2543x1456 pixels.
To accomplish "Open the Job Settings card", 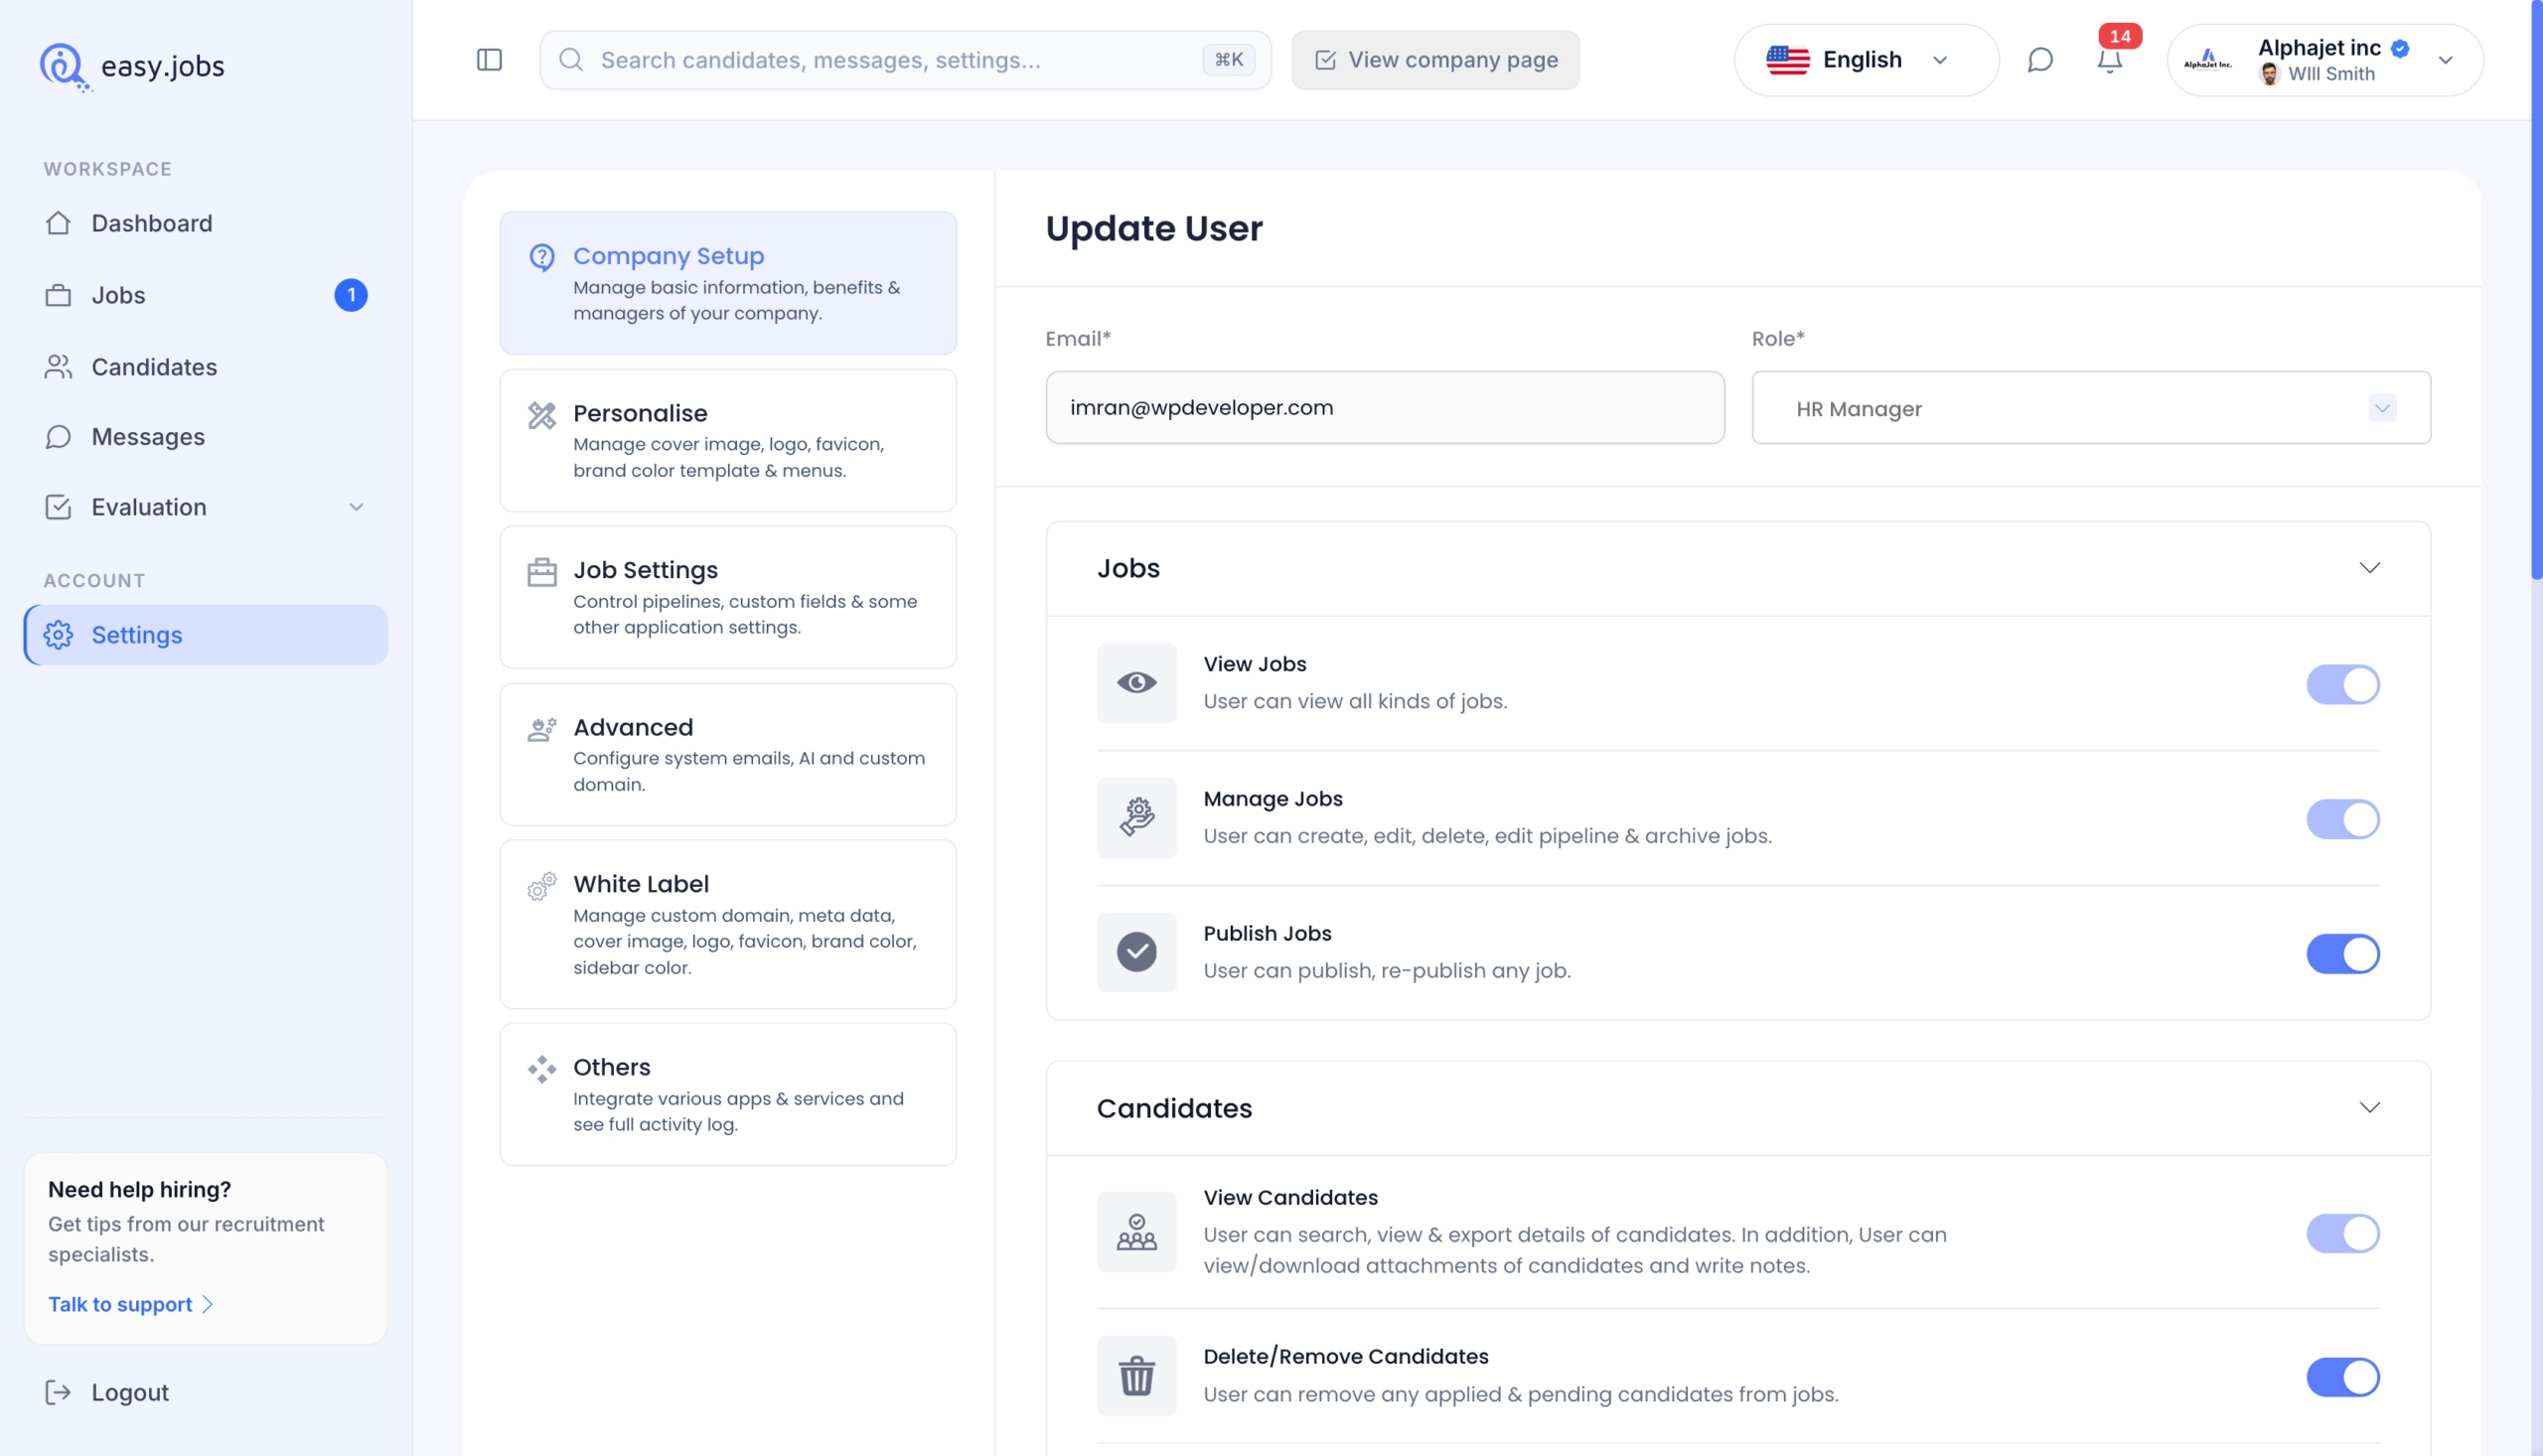I will (x=728, y=598).
